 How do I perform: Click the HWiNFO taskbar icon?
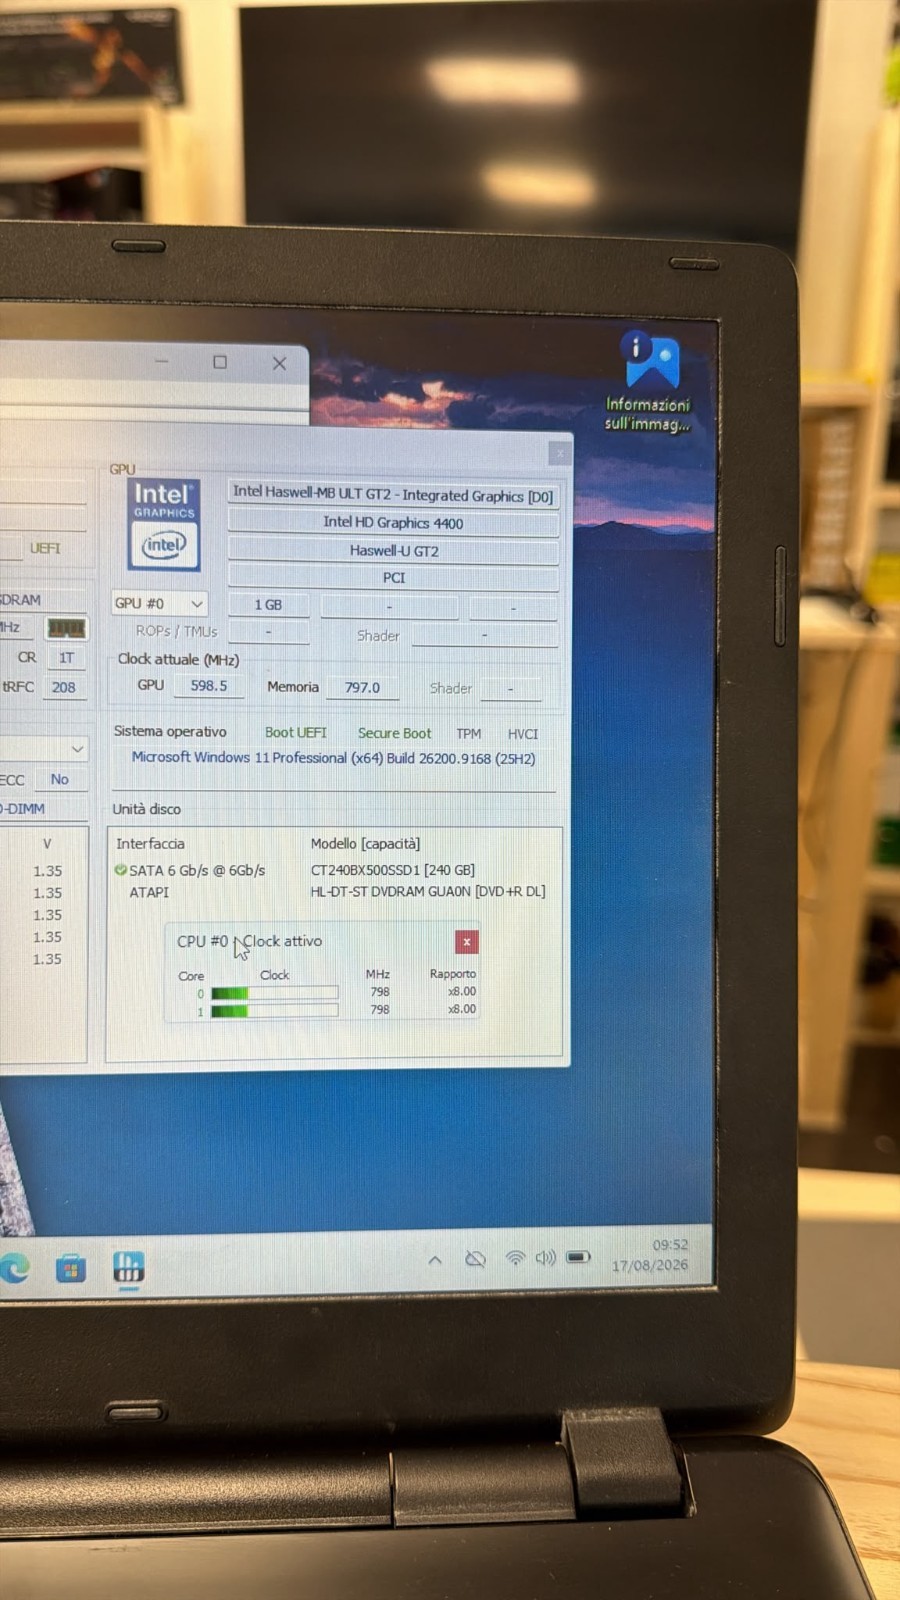coord(128,1268)
